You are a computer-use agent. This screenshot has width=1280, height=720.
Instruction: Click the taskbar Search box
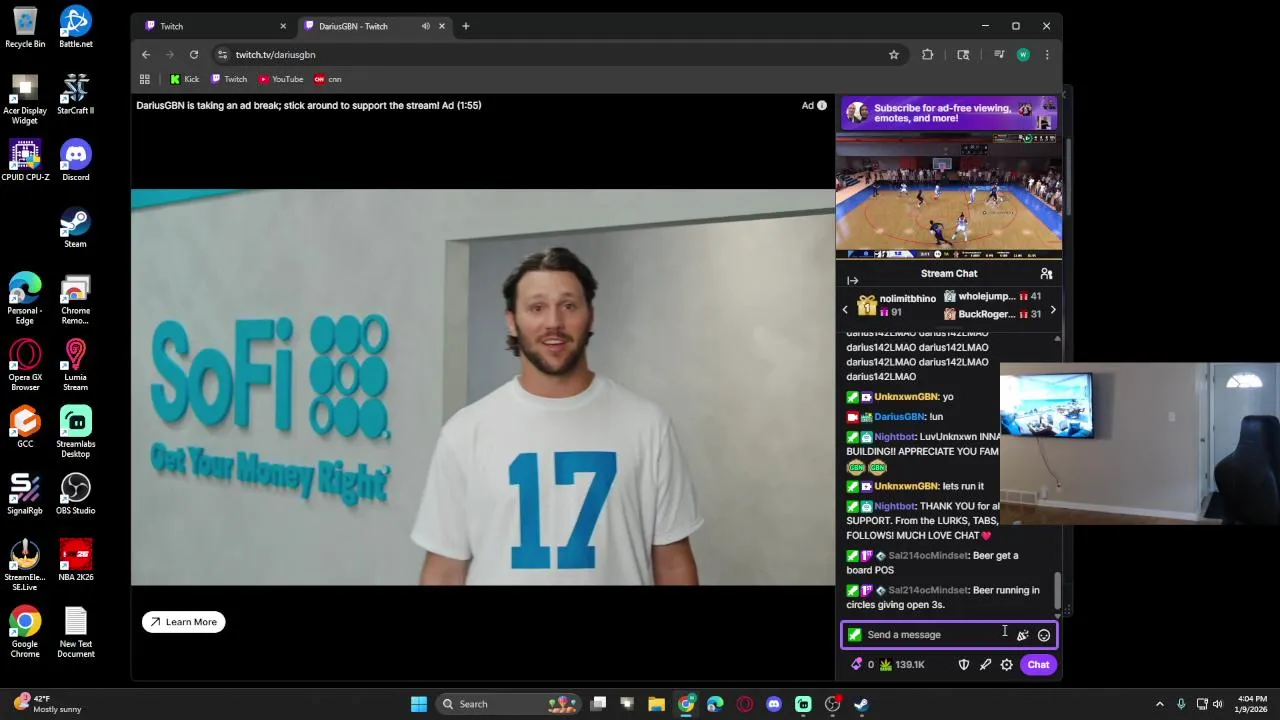coord(508,704)
